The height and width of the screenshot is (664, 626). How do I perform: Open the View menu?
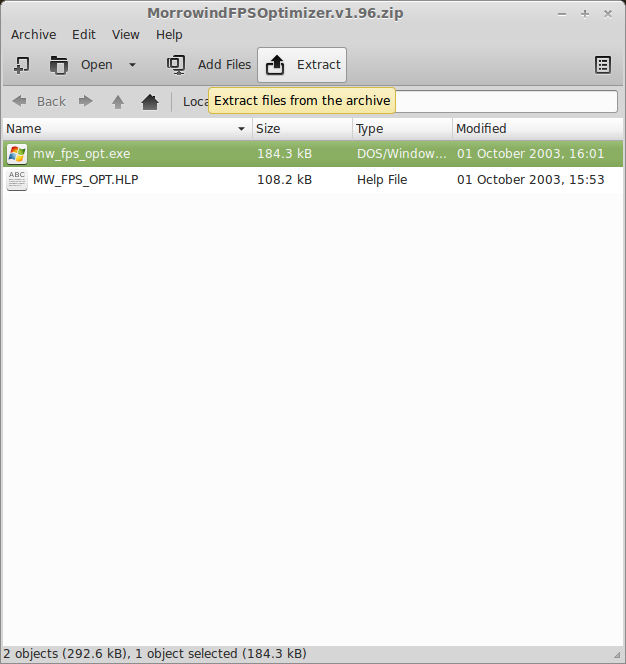coord(125,34)
